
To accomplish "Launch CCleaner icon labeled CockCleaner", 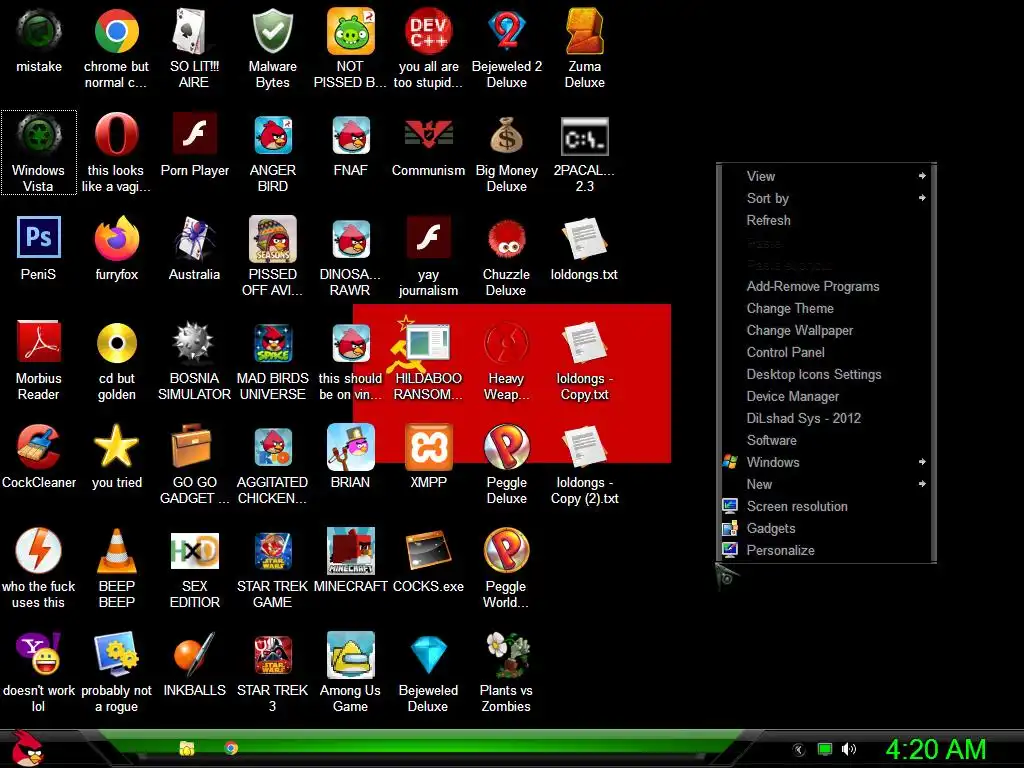I will 39,447.
